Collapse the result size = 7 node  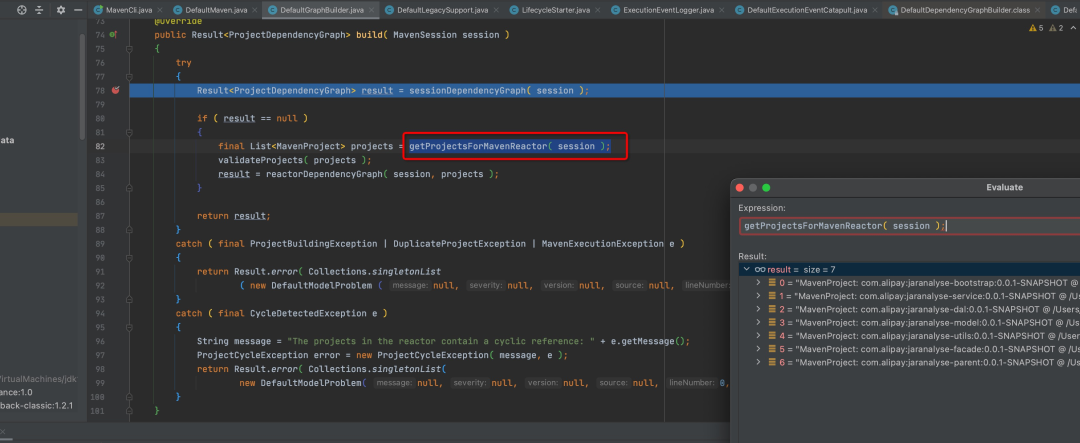(x=746, y=269)
